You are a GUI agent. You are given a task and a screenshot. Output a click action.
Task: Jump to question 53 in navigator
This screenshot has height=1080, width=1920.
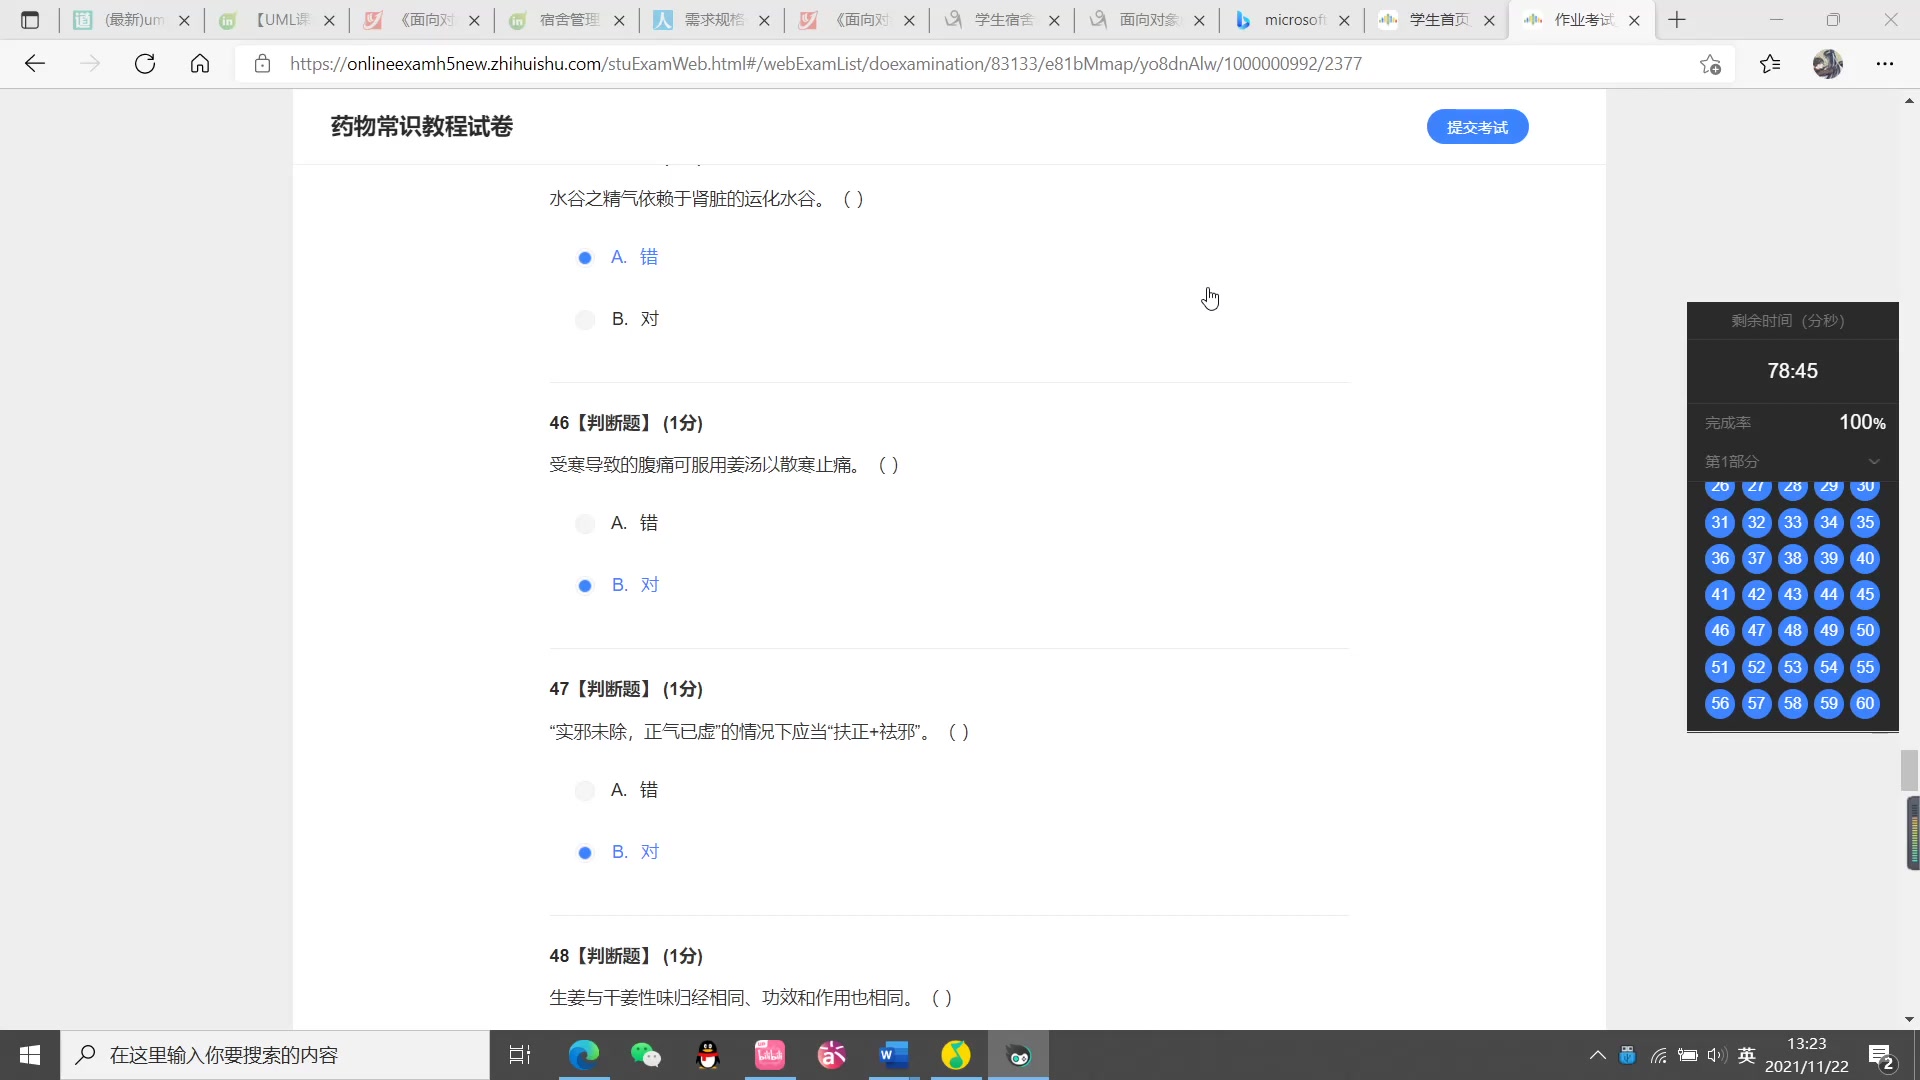click(1793, 668)
